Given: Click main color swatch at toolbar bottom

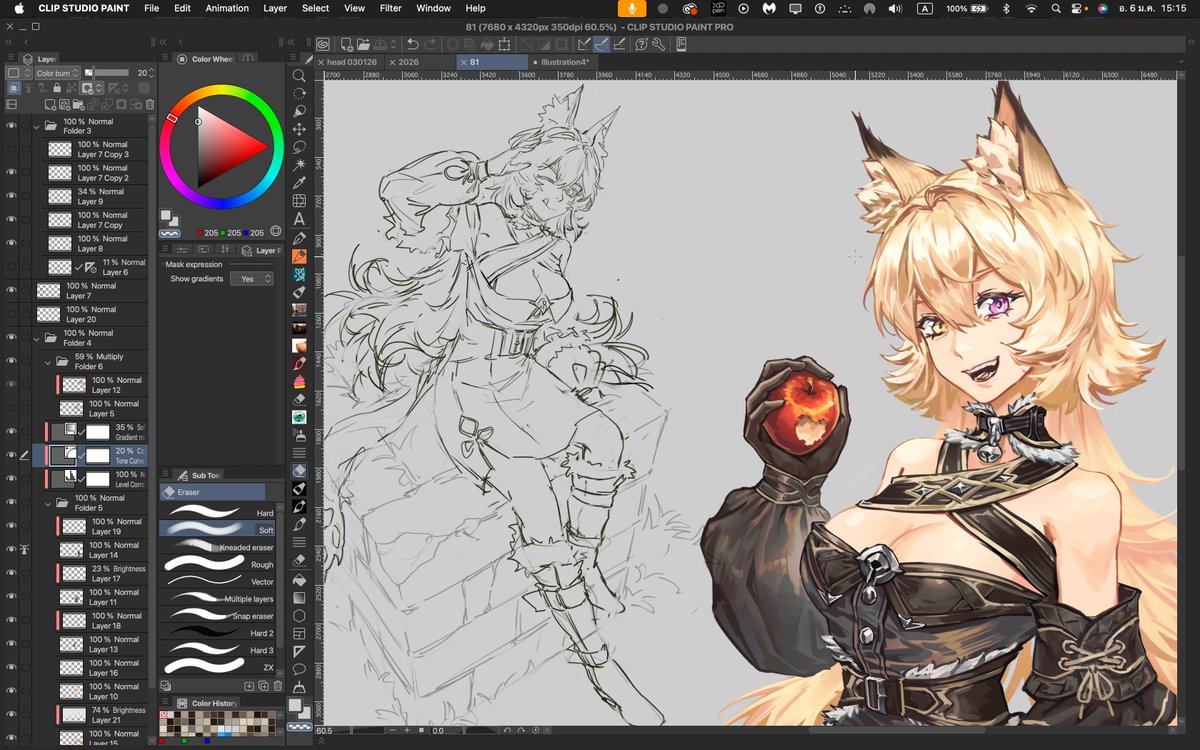Looking at the screenshot, I should [x=296, y=705].
